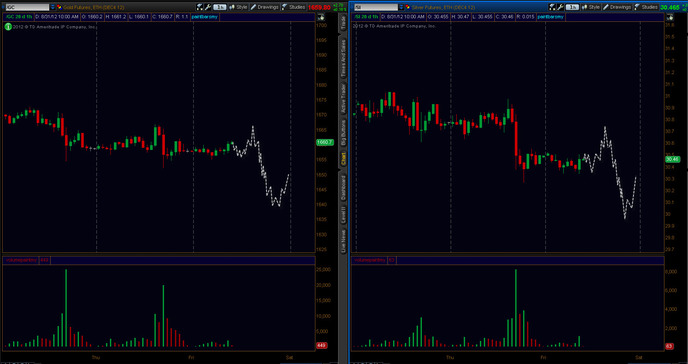Expand the /SI symbol dropdown arrow
The width and height of the screenshot is (688, 364).
[x=401, y=7]
